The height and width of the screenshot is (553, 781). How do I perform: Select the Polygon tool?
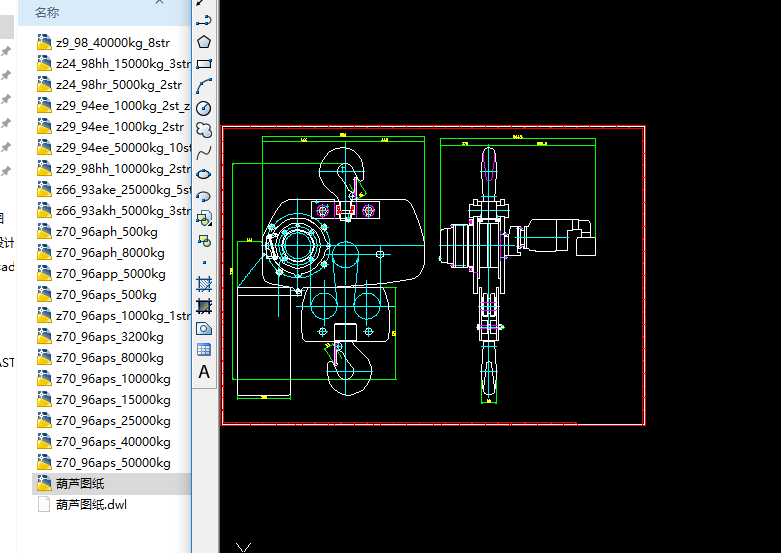pyautogui.click(x=204, y=42)
